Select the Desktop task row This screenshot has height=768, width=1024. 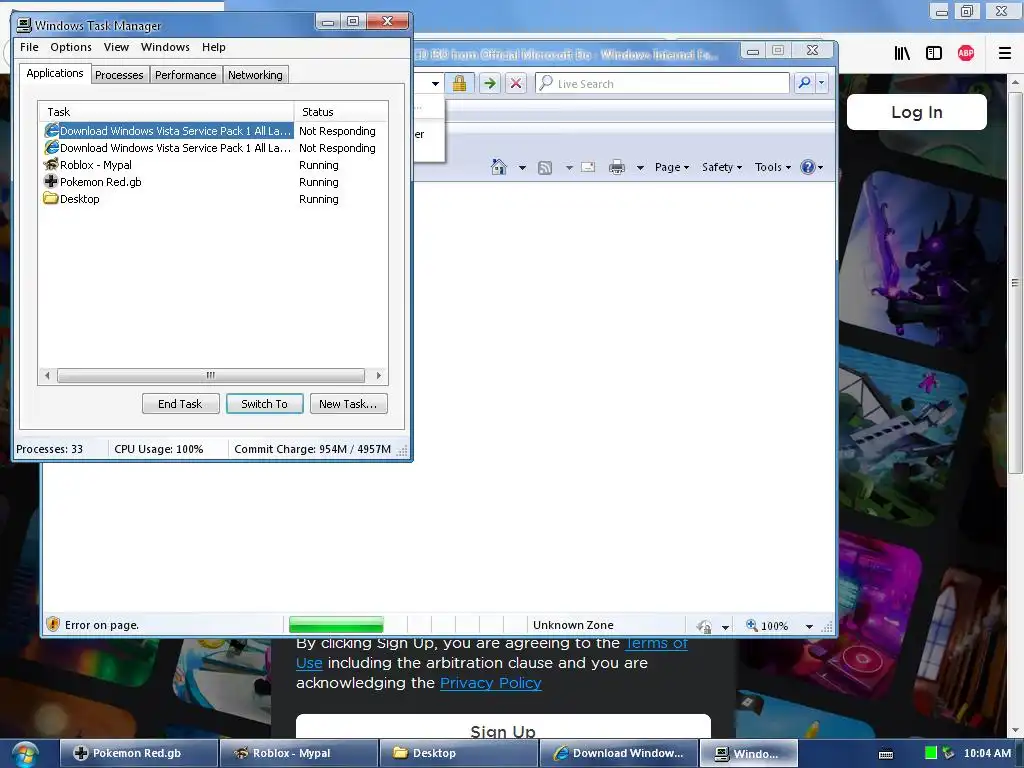(x=212, y=199)
